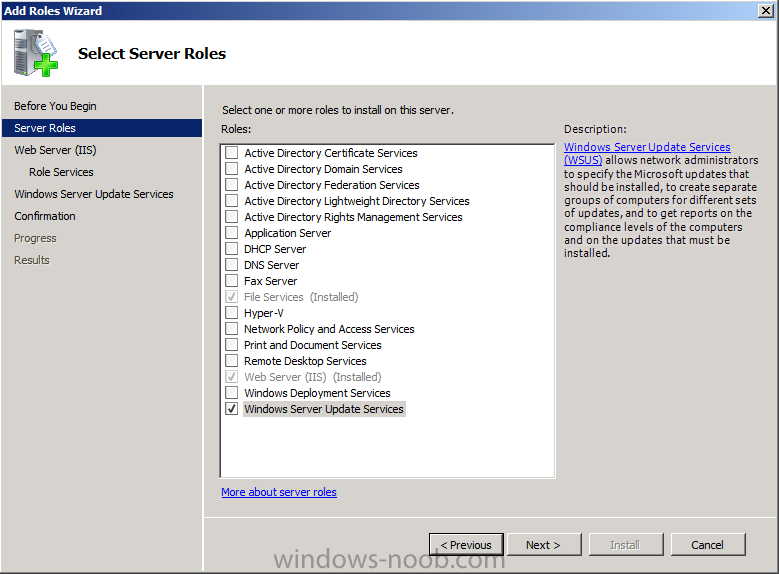Jump to Confirmation step in sidebar
779x574 pixels.
[45, 216]
